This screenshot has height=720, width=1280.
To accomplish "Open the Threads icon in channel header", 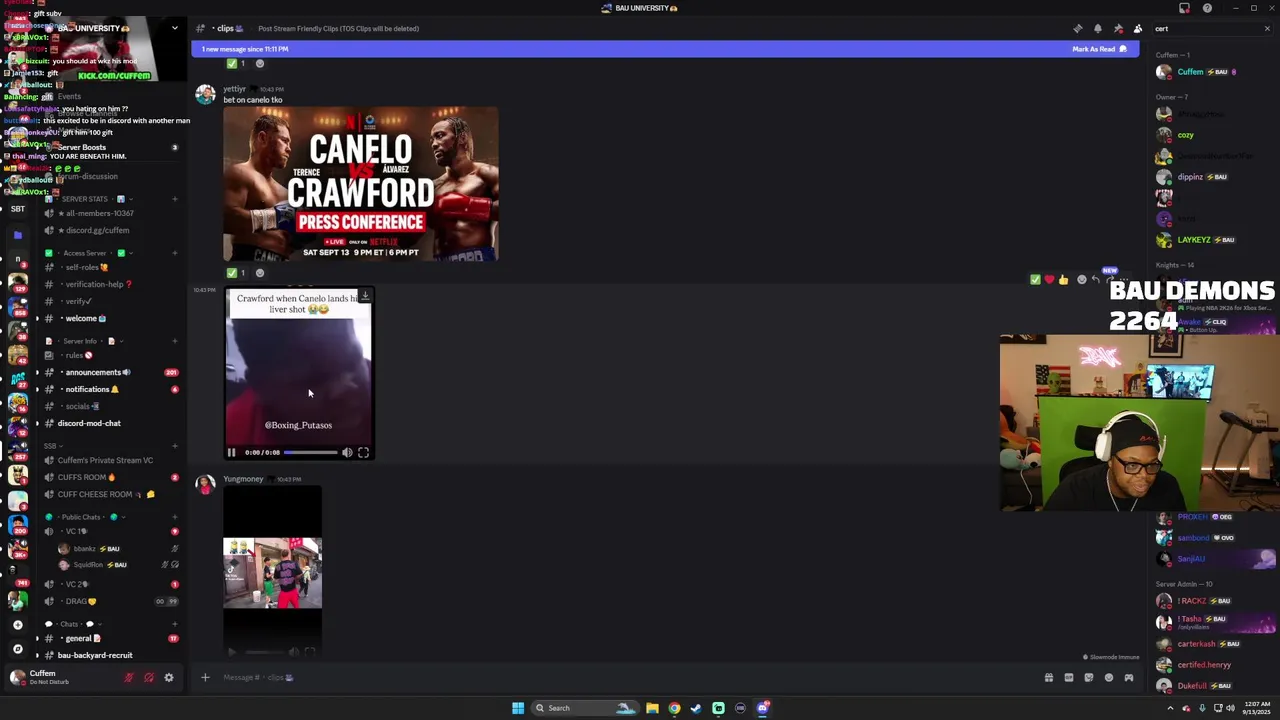I will [x=1077, y=29].
